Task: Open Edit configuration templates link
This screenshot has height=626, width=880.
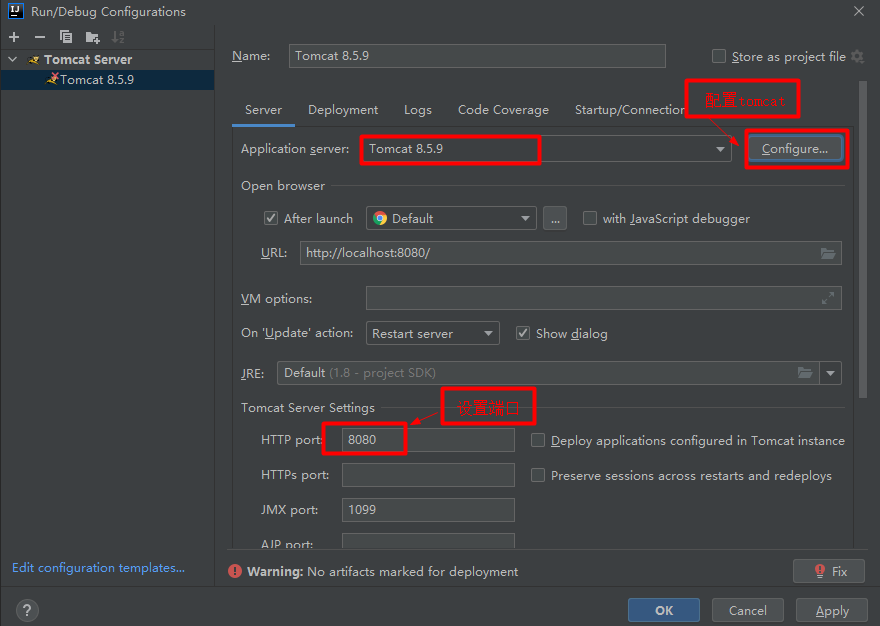Action: point(98,568)
